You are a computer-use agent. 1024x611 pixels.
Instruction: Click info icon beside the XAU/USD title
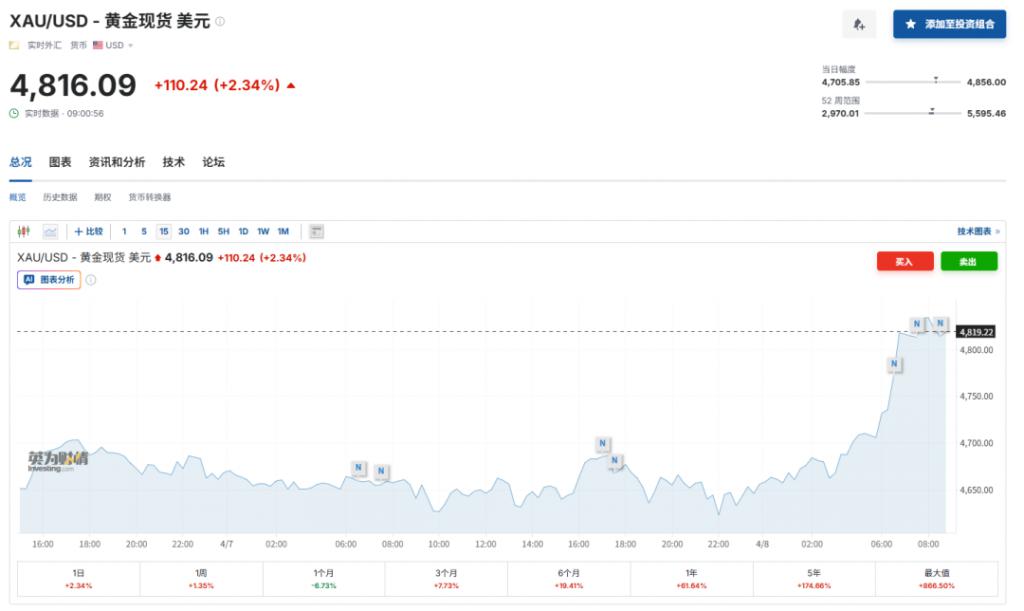tap(220, 21)
